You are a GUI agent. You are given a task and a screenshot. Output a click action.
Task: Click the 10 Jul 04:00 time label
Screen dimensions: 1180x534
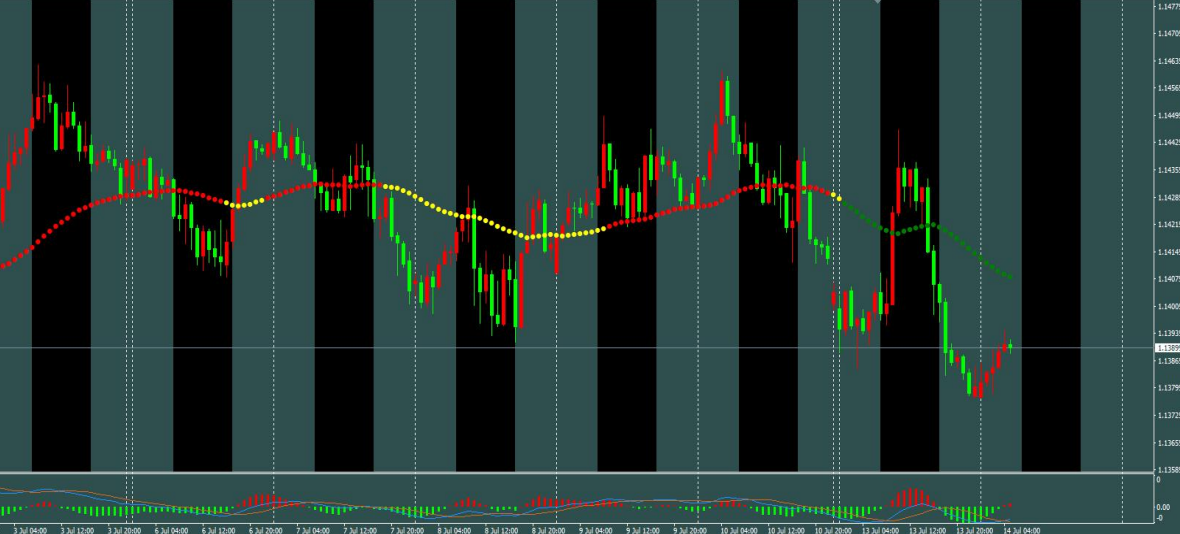[x=739, y=530]
